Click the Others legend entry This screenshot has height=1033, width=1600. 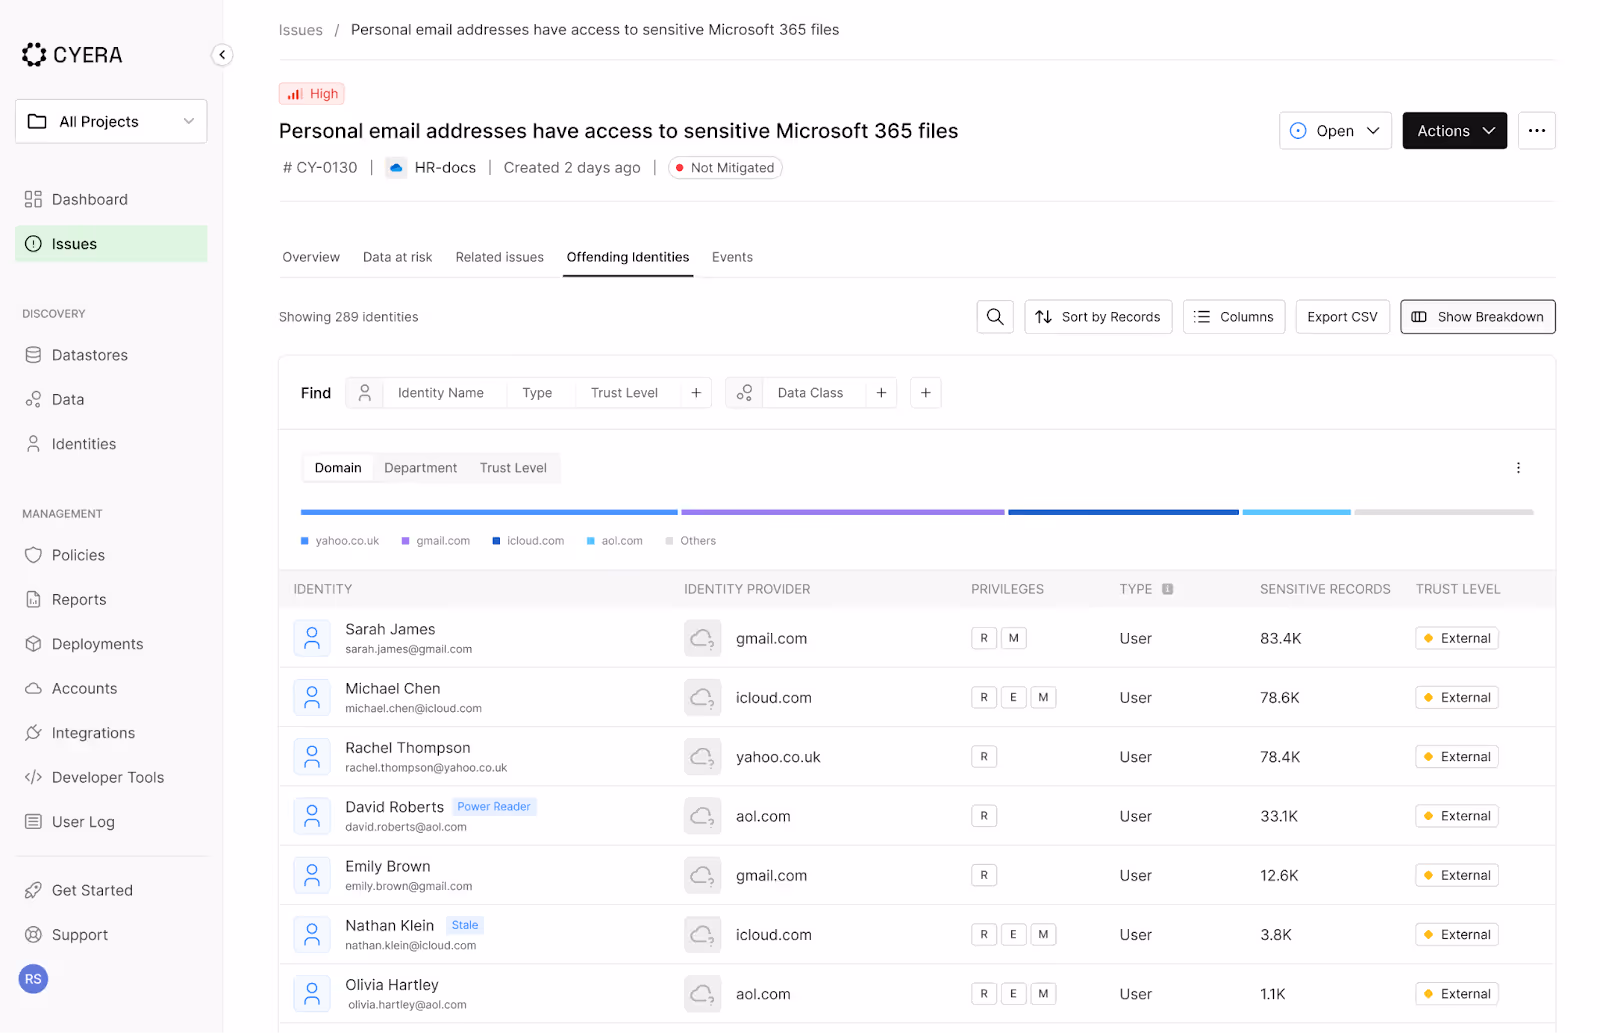(x=691, y=541)
